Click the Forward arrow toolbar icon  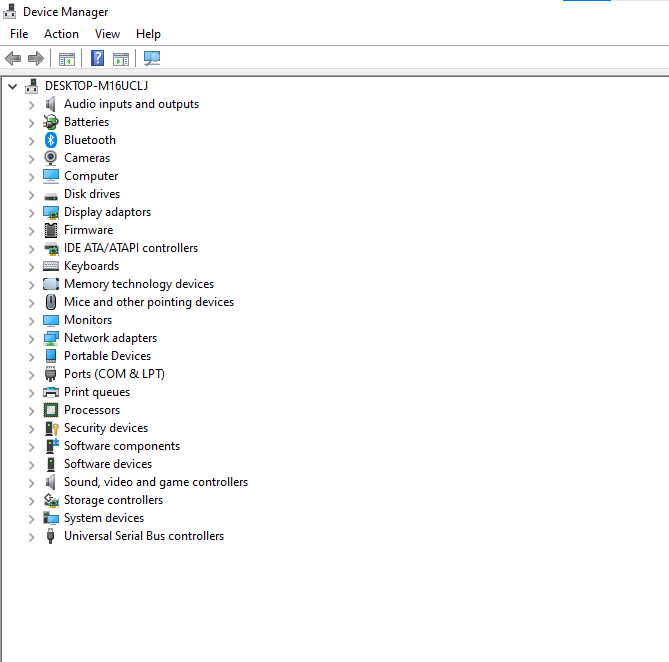click(x=36, y=59)
